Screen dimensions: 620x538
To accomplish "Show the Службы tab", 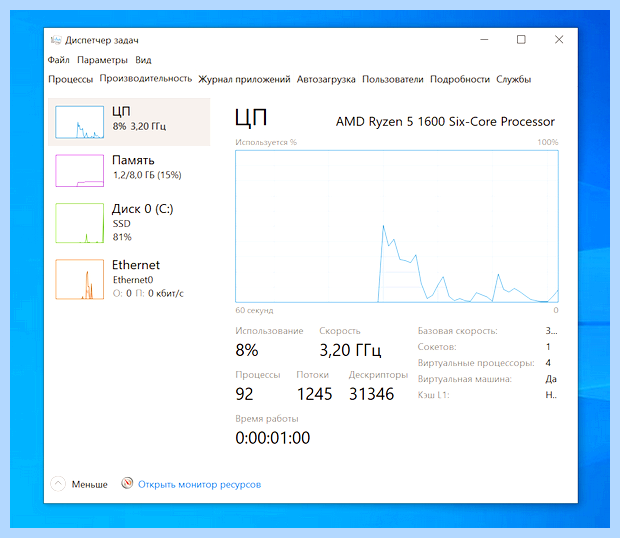I will pyautogui.click(x=513, y=79).
